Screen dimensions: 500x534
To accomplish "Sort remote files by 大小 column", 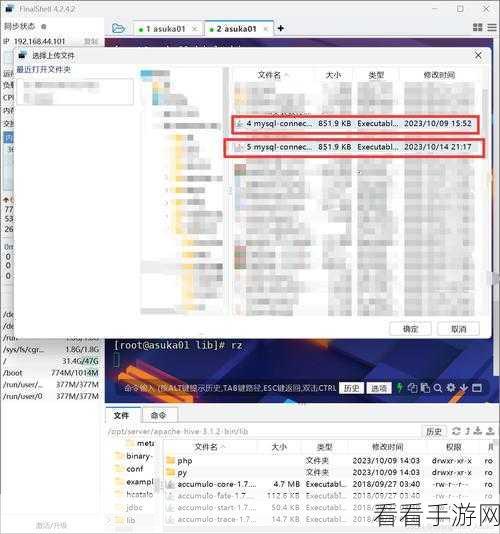I will coord(279,446).
